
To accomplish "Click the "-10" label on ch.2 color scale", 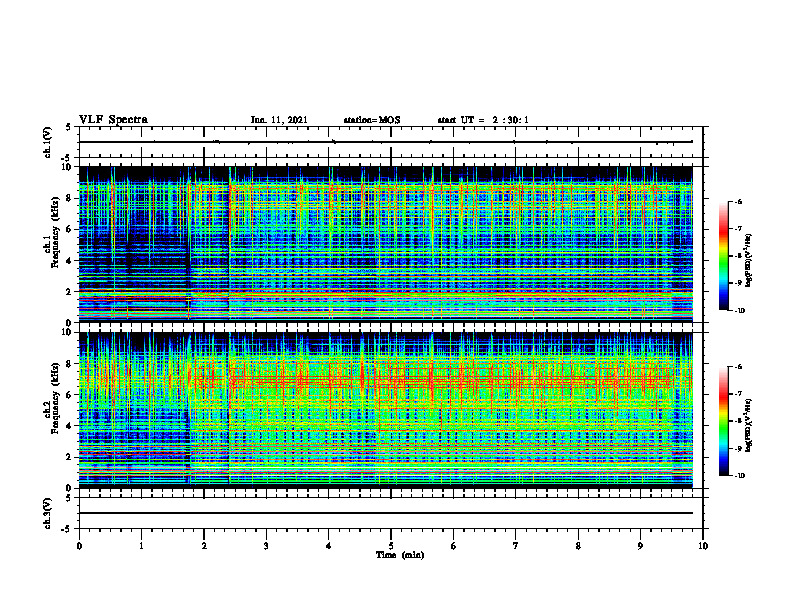I will pyautogui.click(x=740, y=476).
